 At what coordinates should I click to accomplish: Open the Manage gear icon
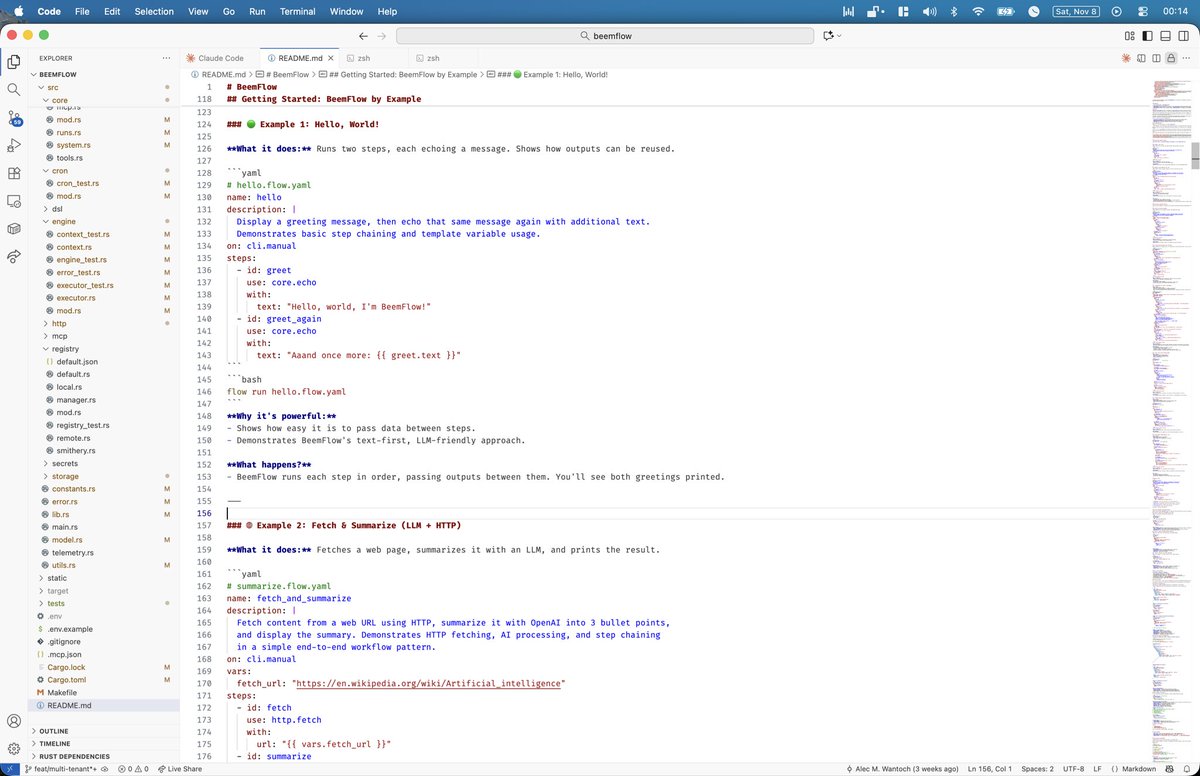[14, 748]
